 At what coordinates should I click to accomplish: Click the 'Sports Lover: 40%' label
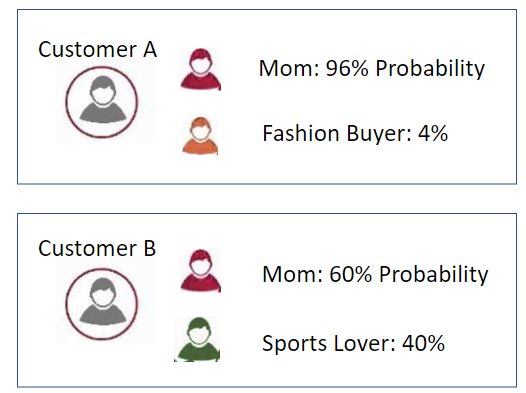(x=354, y=343)
